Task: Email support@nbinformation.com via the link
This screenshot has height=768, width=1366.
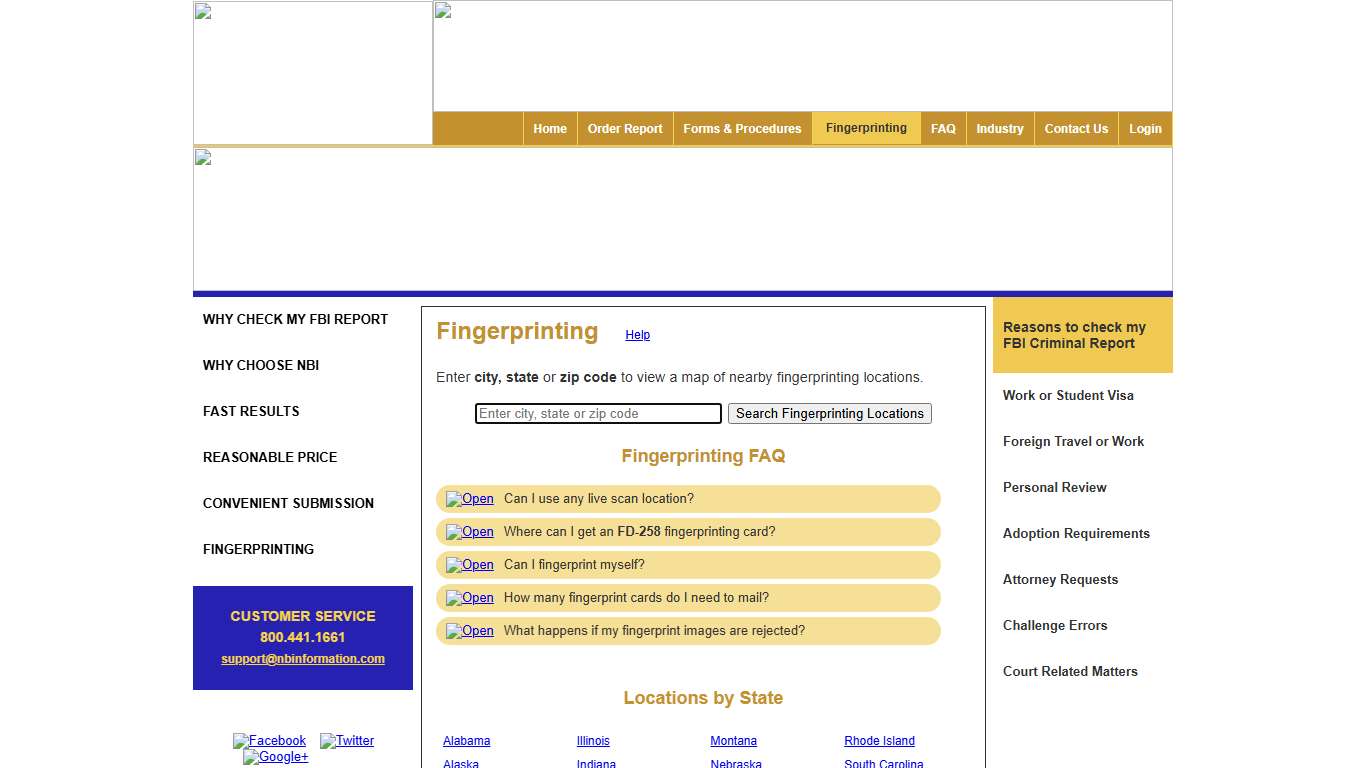Action: (302, 658)
